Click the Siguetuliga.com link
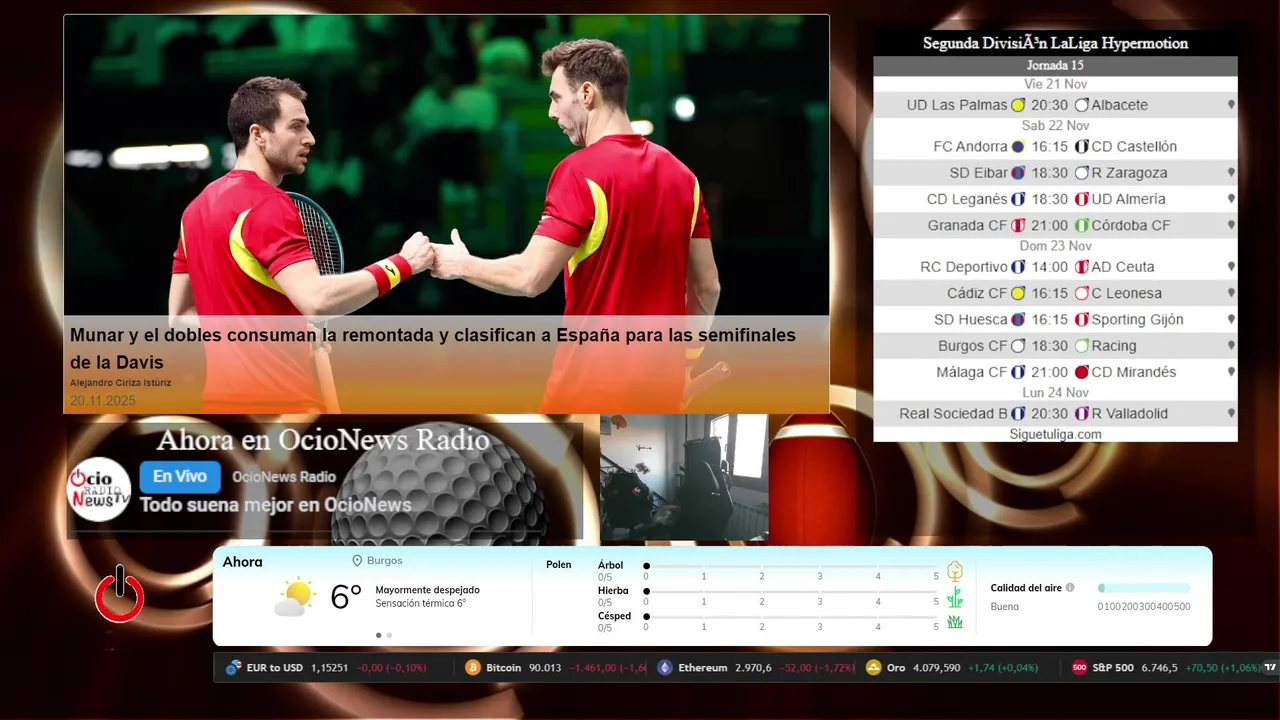Screen dimensions: 1280x720 [1055, 434]
